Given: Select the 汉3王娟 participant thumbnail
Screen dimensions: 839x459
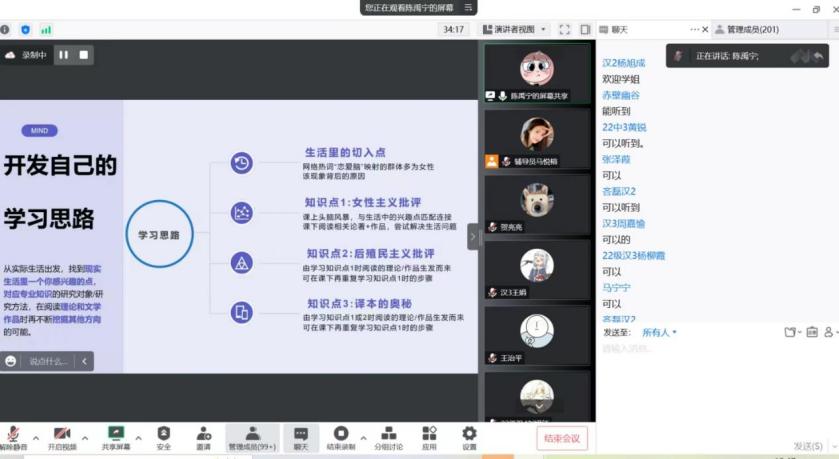Looking at the screenshot, I should (x=537, y=270).
